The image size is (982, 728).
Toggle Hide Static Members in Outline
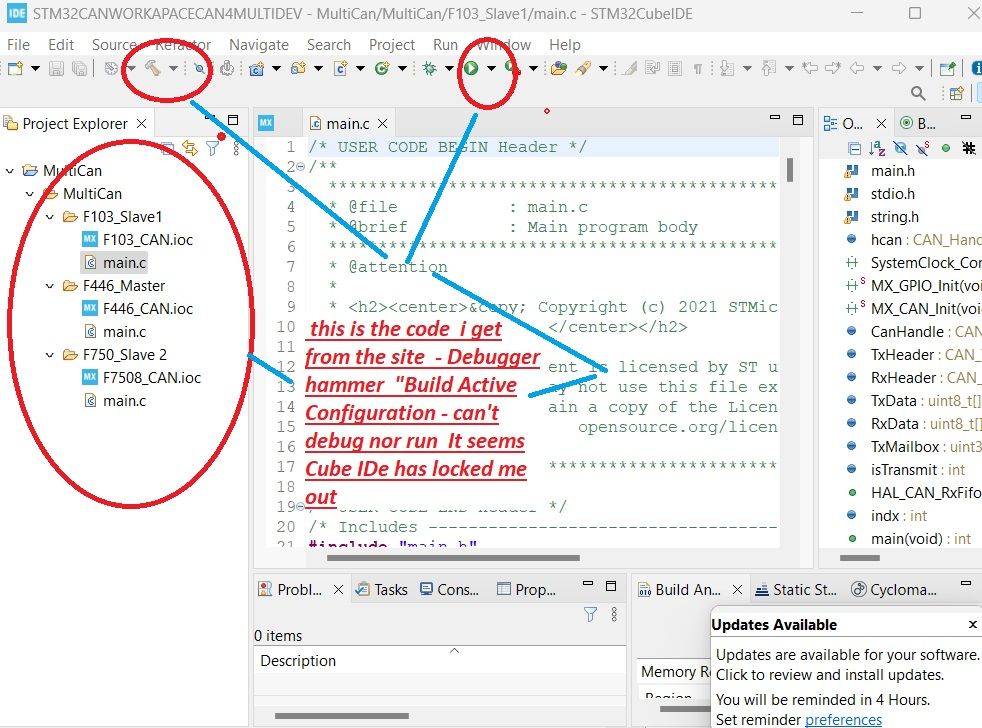tap(923, 148)
